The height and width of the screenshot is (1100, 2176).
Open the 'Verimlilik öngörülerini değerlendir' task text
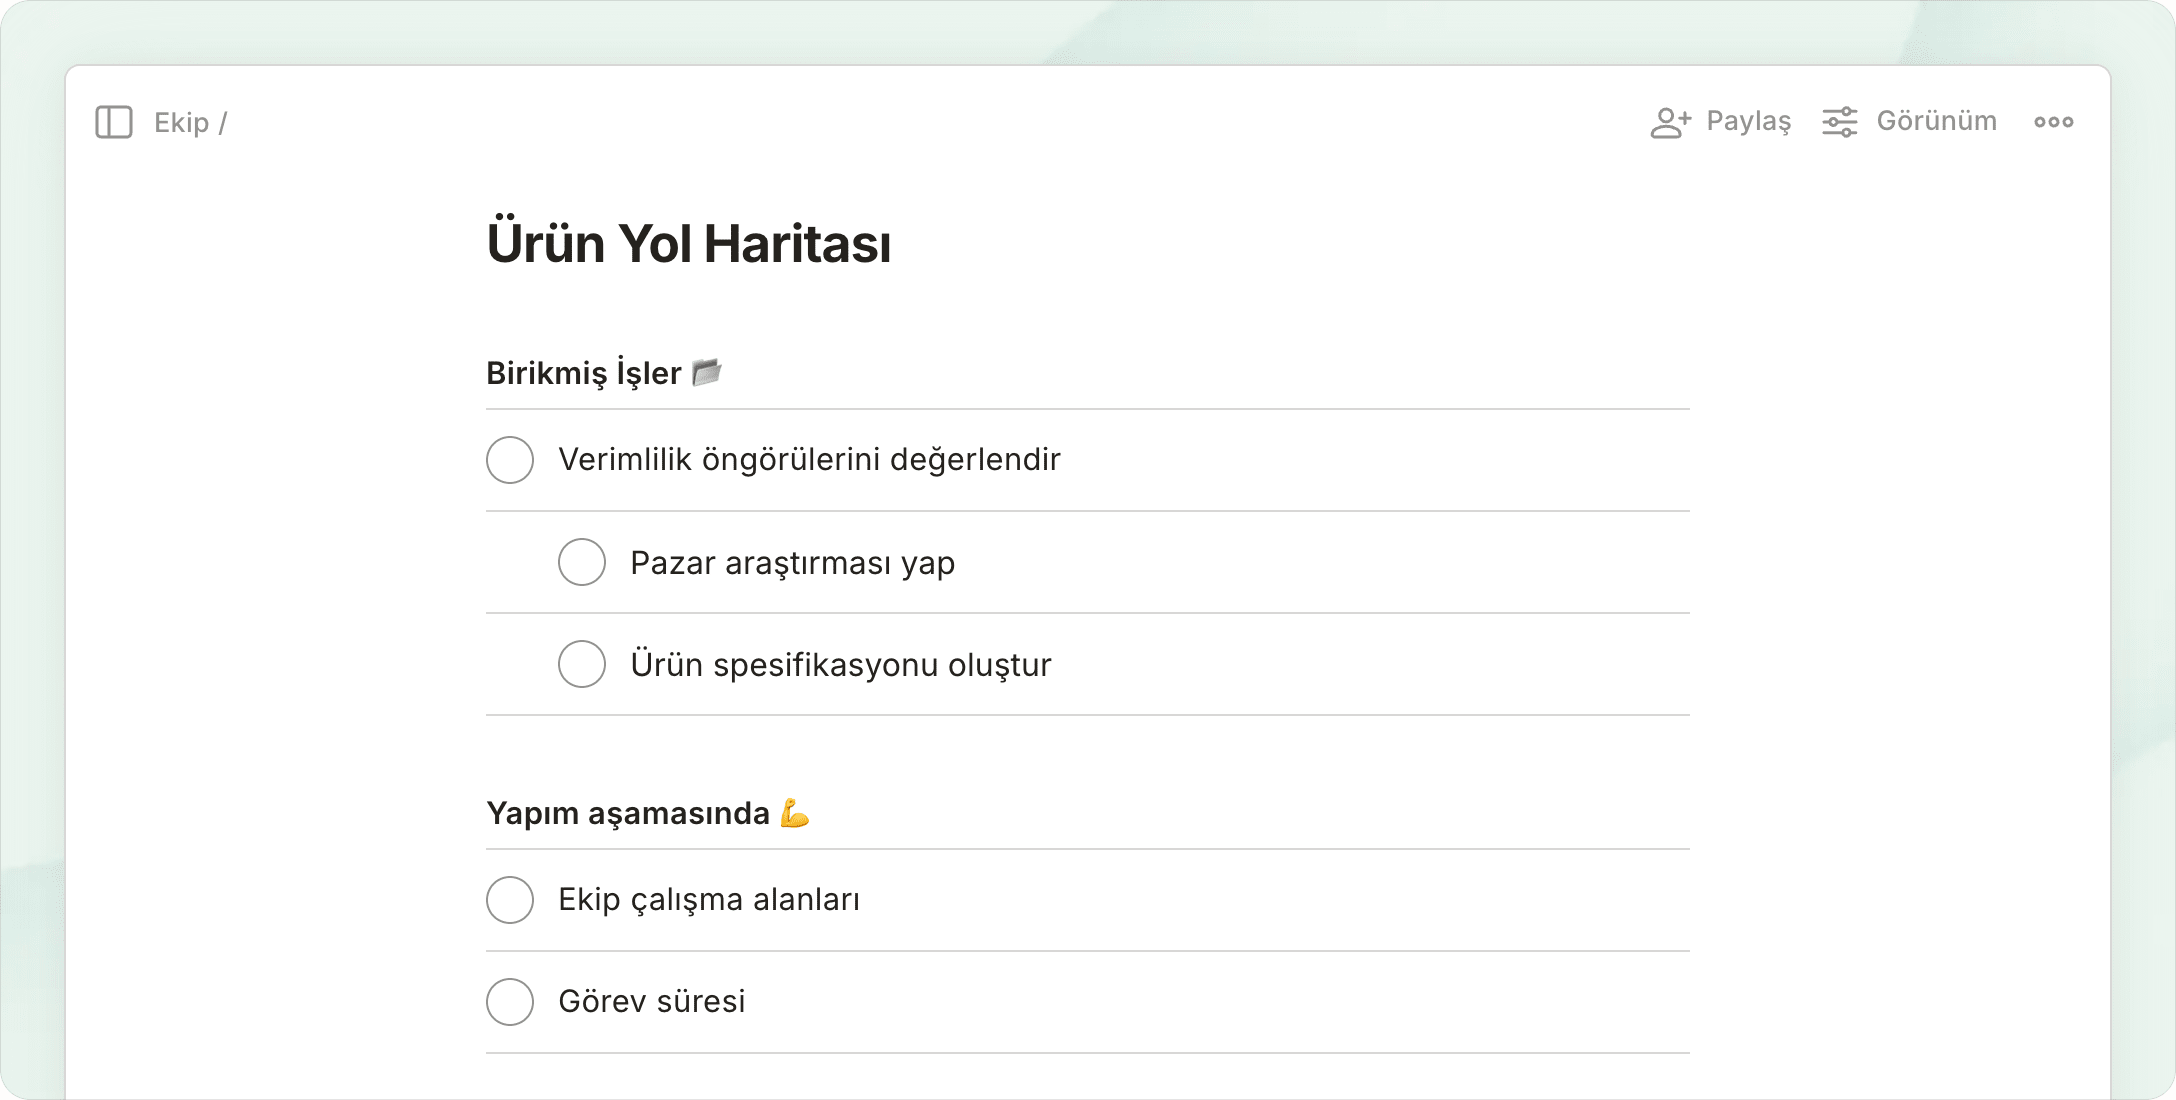(x=808, y=460)
